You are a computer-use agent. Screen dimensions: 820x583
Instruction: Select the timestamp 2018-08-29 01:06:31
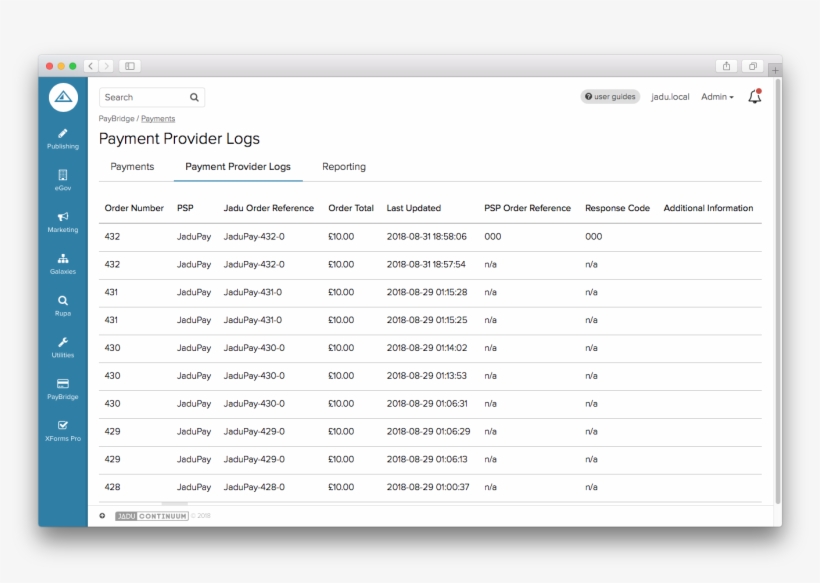click(427, 404)
